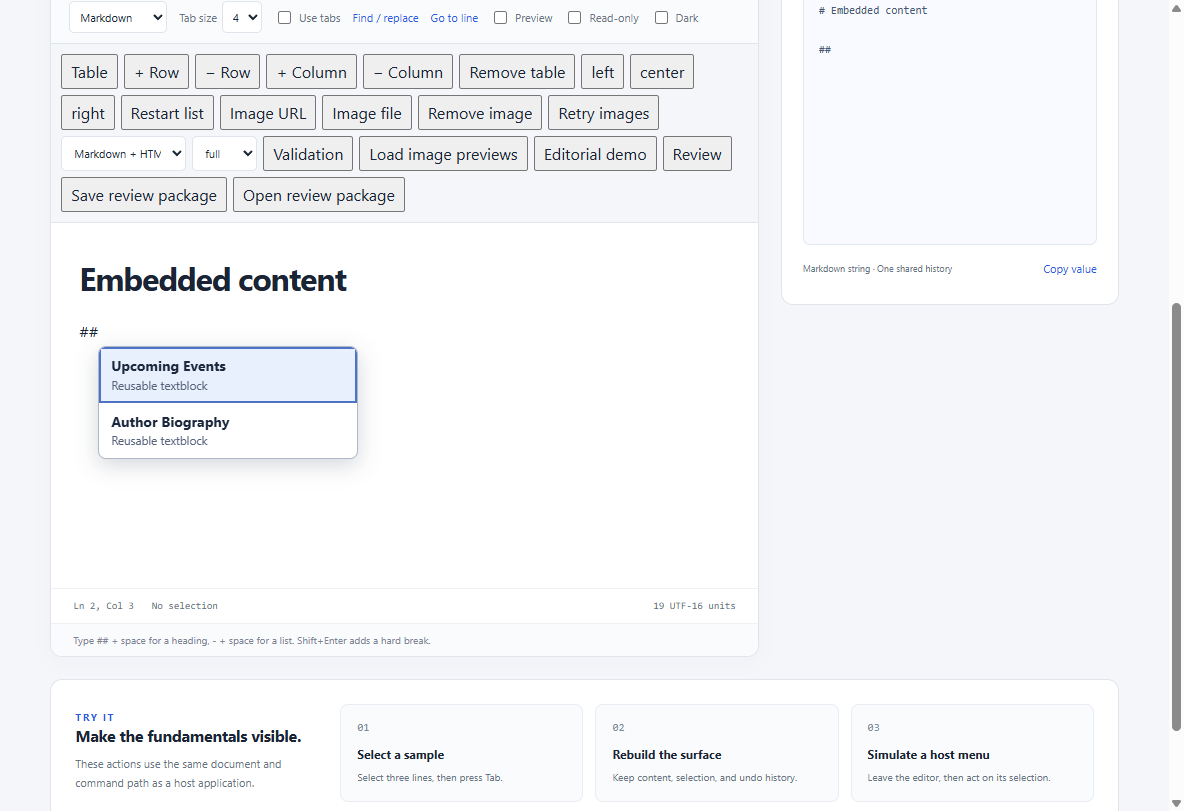1184x811 pixels.
Task: Click the Go to line link
Action: click(x=454, y=18)
